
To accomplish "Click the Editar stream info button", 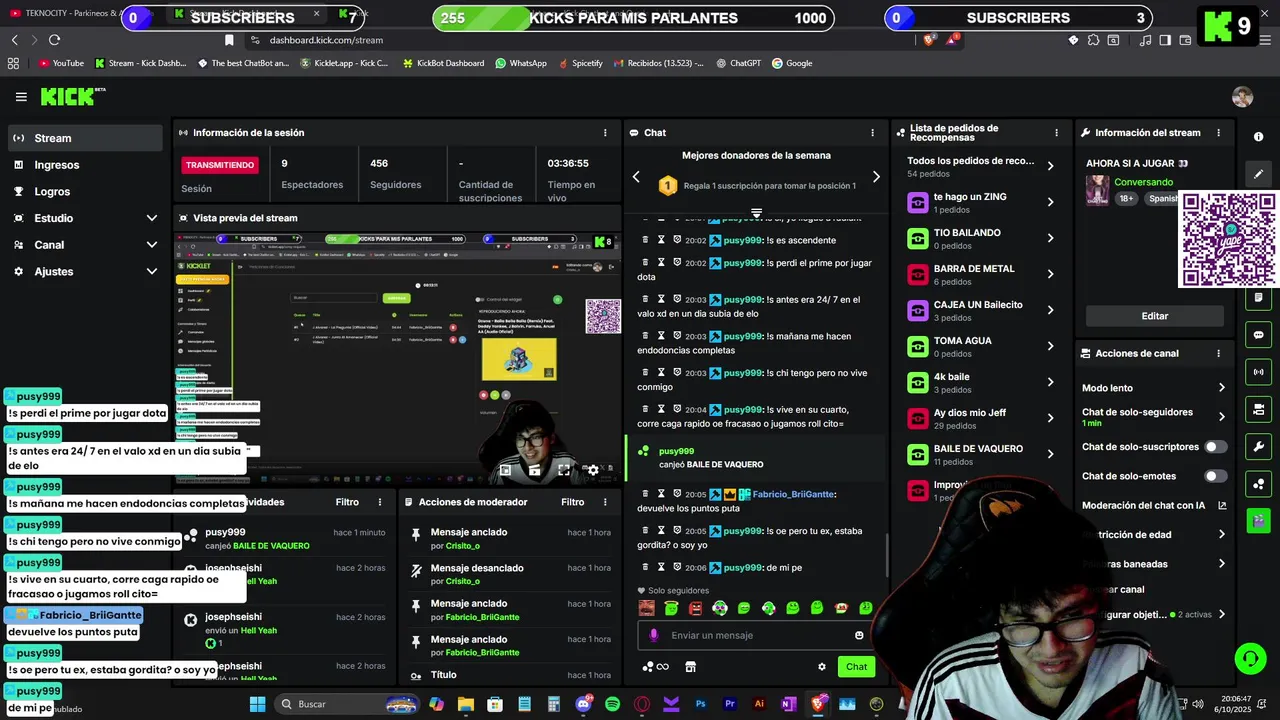I will click(x=1155, y=316).
